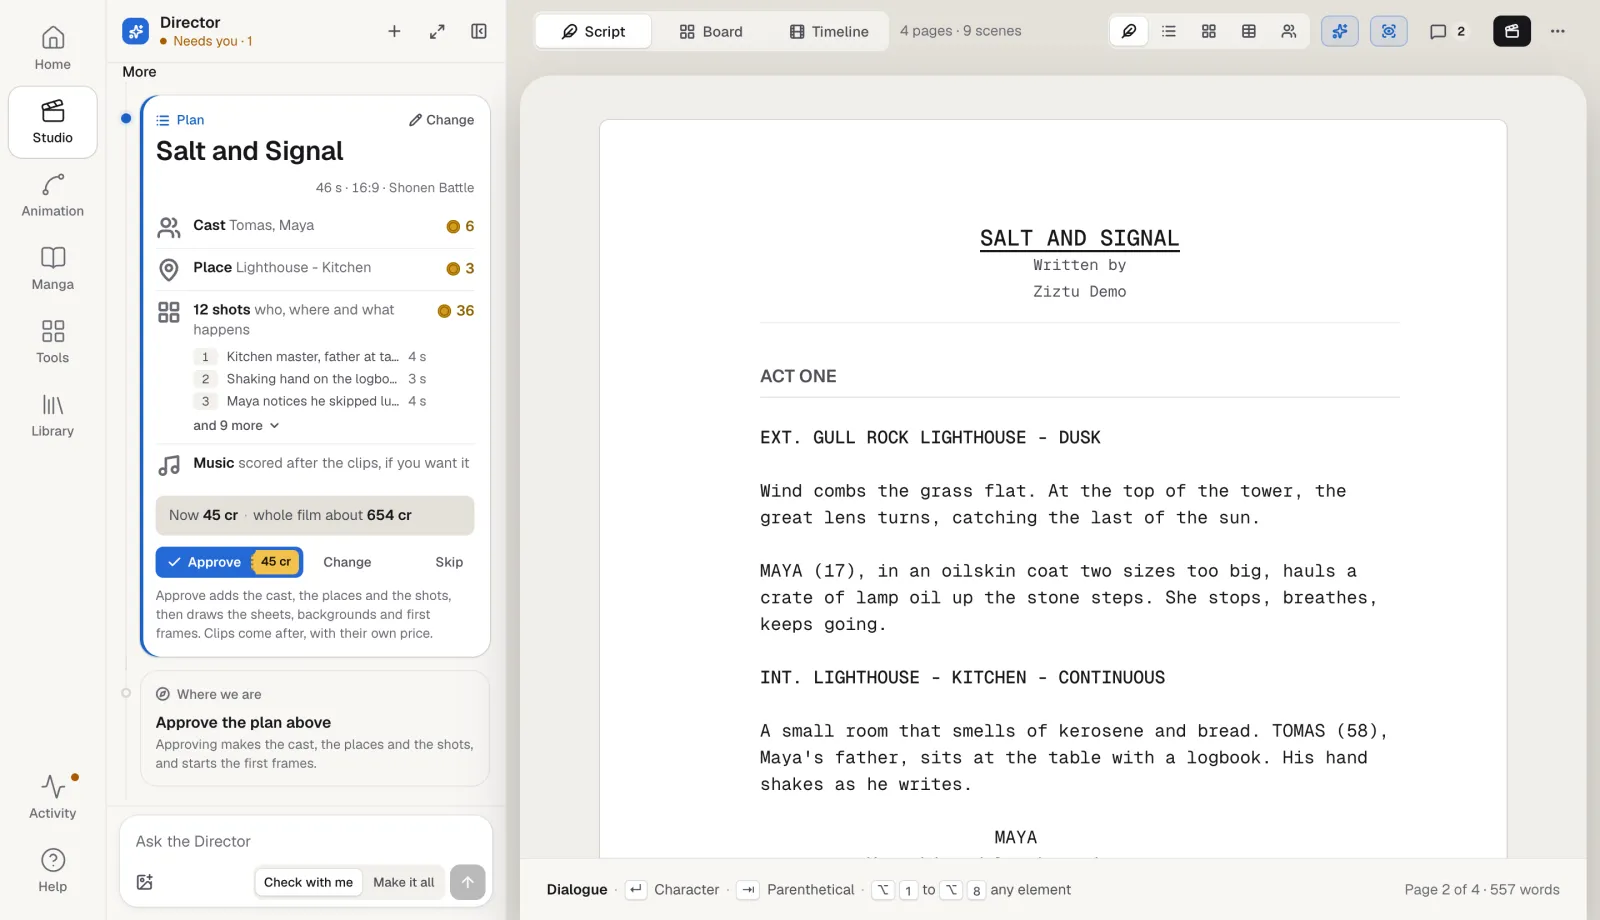Select the Make it all mode
The image size is (1600, 920).
click(404, 882)
